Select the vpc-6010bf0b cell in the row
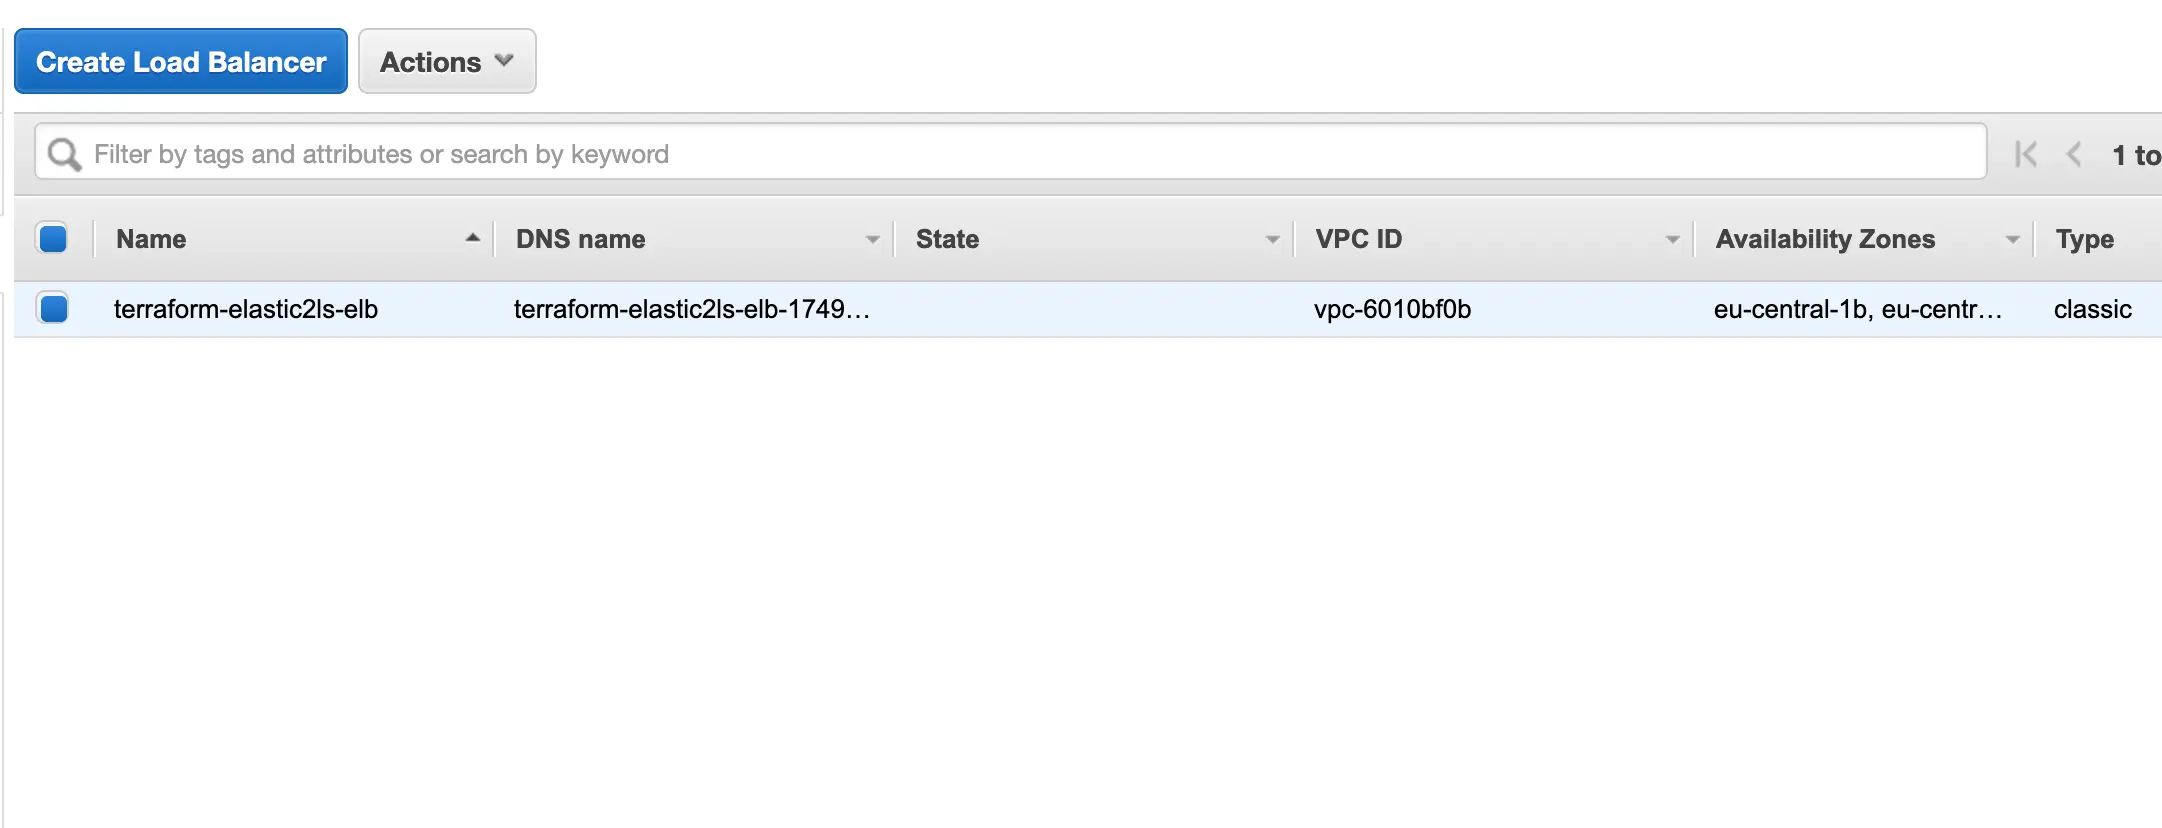Screen dimensions: 2162x828 click(x=1392, y=309)
